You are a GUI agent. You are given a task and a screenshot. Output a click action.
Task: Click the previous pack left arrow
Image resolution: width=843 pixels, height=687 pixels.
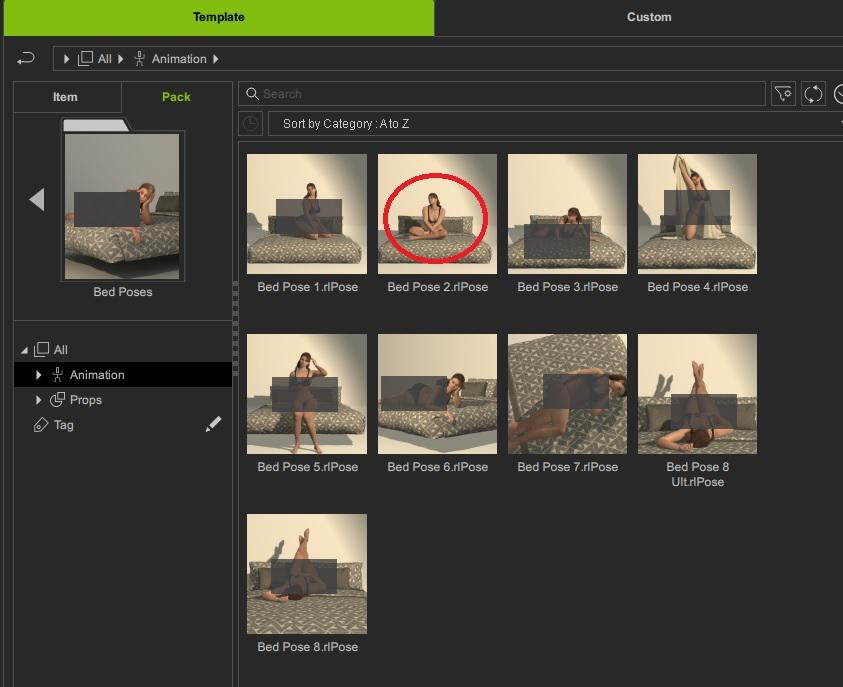[x=37, y=200]
